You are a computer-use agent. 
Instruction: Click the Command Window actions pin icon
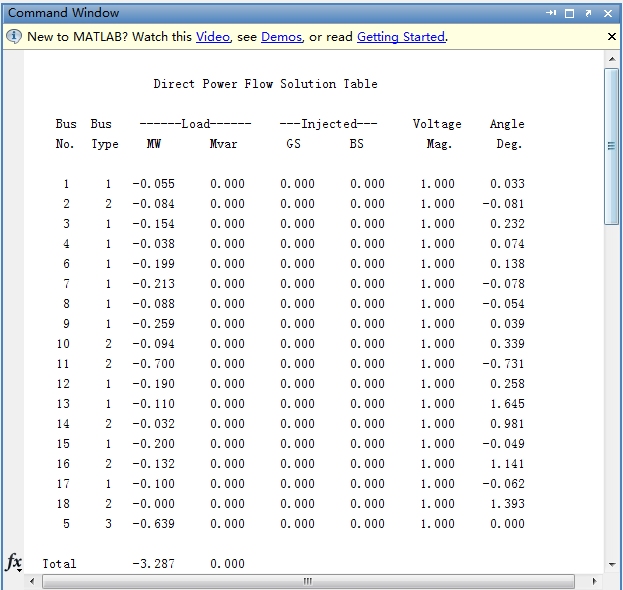point(551,13)
